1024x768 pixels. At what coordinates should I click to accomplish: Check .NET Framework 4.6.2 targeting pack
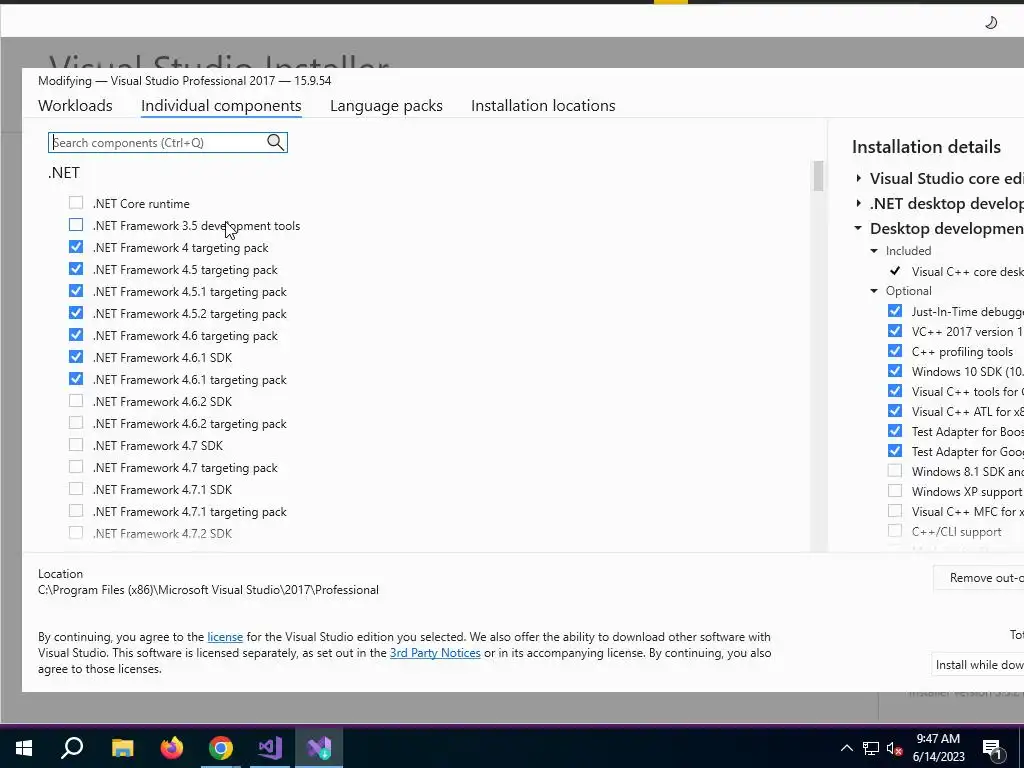(x=76, y=423)
